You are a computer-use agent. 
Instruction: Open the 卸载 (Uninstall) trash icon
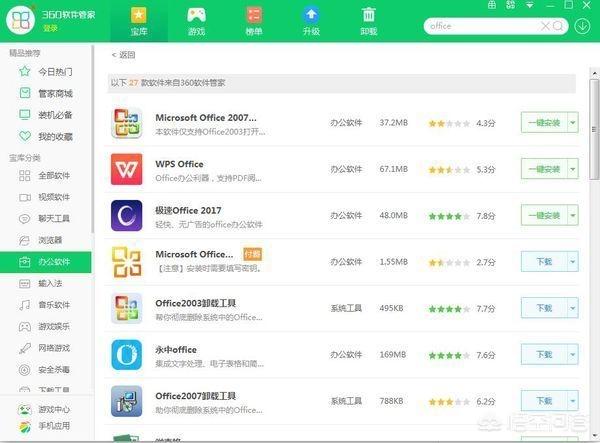(x=368, y=16)
